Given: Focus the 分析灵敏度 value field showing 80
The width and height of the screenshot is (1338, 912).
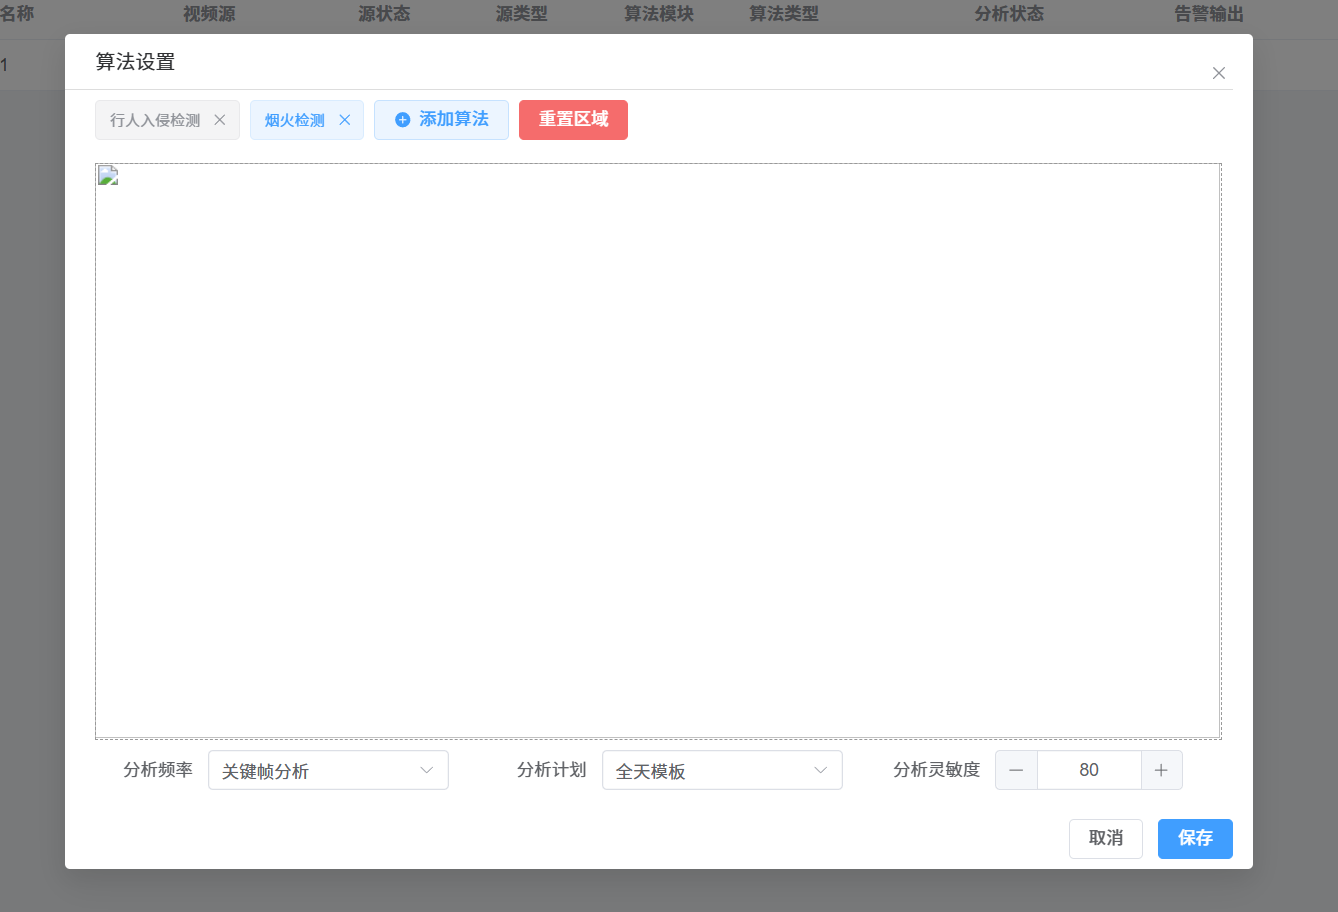Looking at the screenshot, I should tap(1088, 770).
